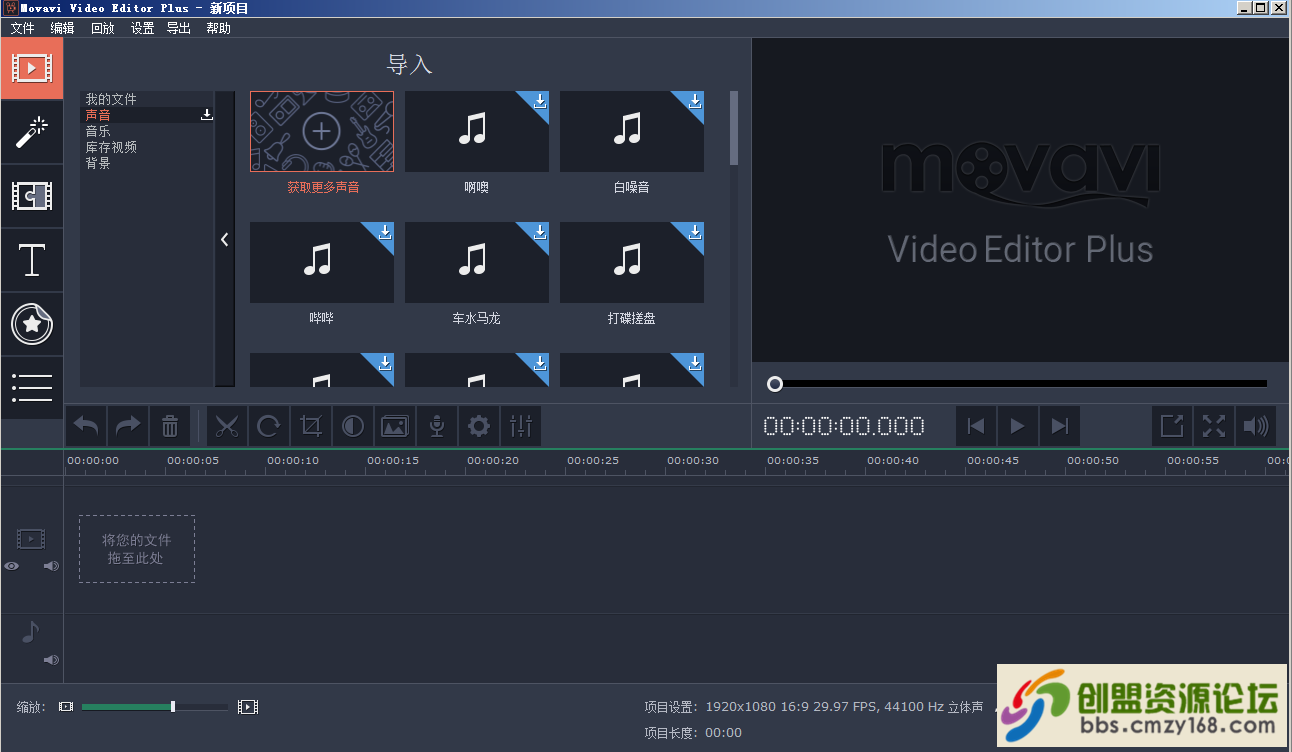The image size is (1292, 752).
Task: Play the preview video
Action: coord(1018,426)
